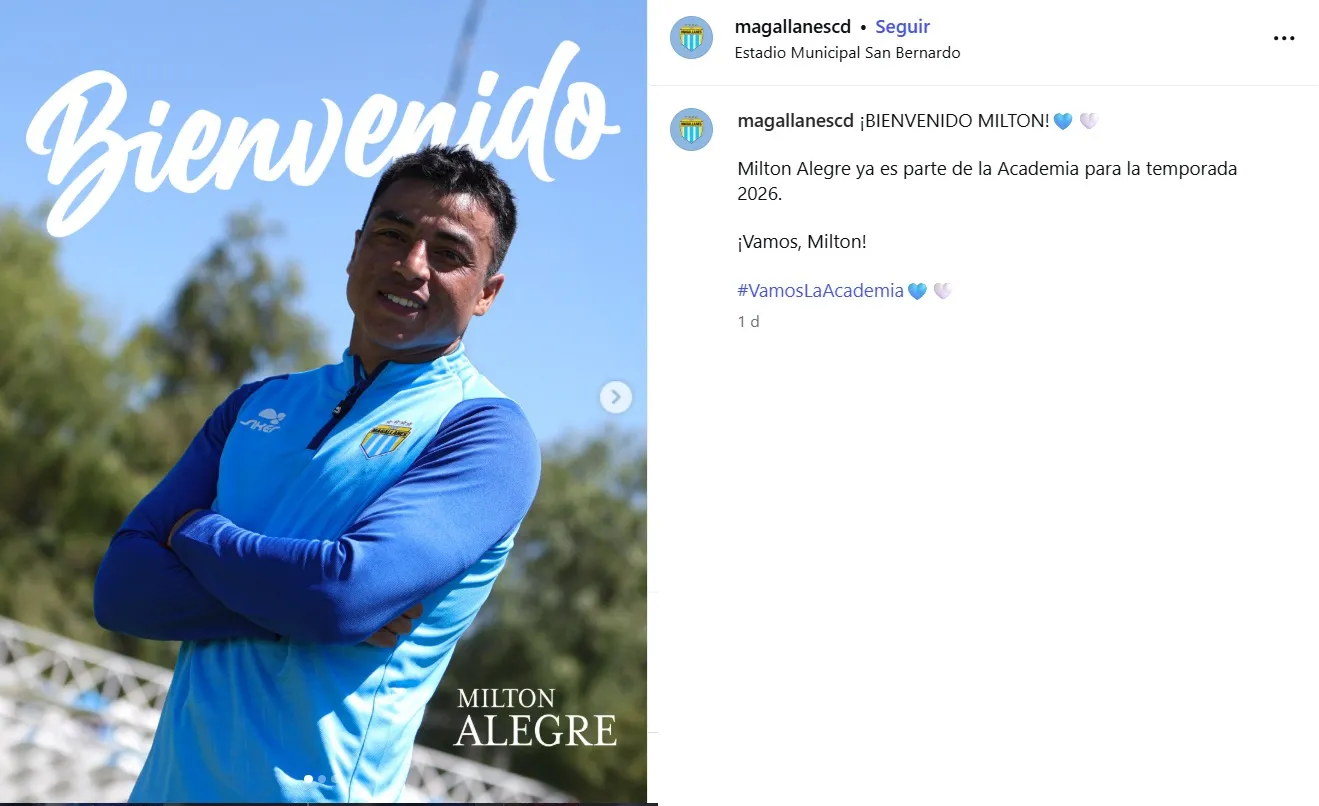This screenshot has height=806, width=1319.
Task: Click the 1 d post timestamp
Action: coord(748,322)
